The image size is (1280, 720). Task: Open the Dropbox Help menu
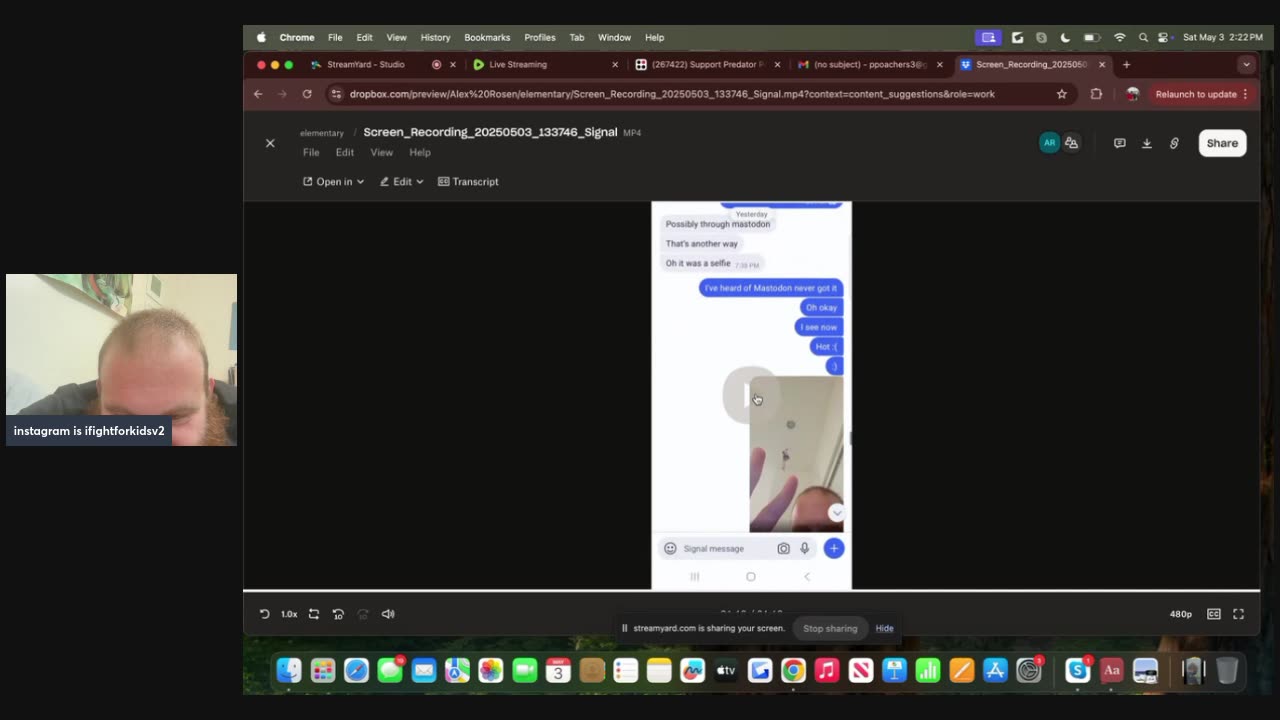pos(420,153)
